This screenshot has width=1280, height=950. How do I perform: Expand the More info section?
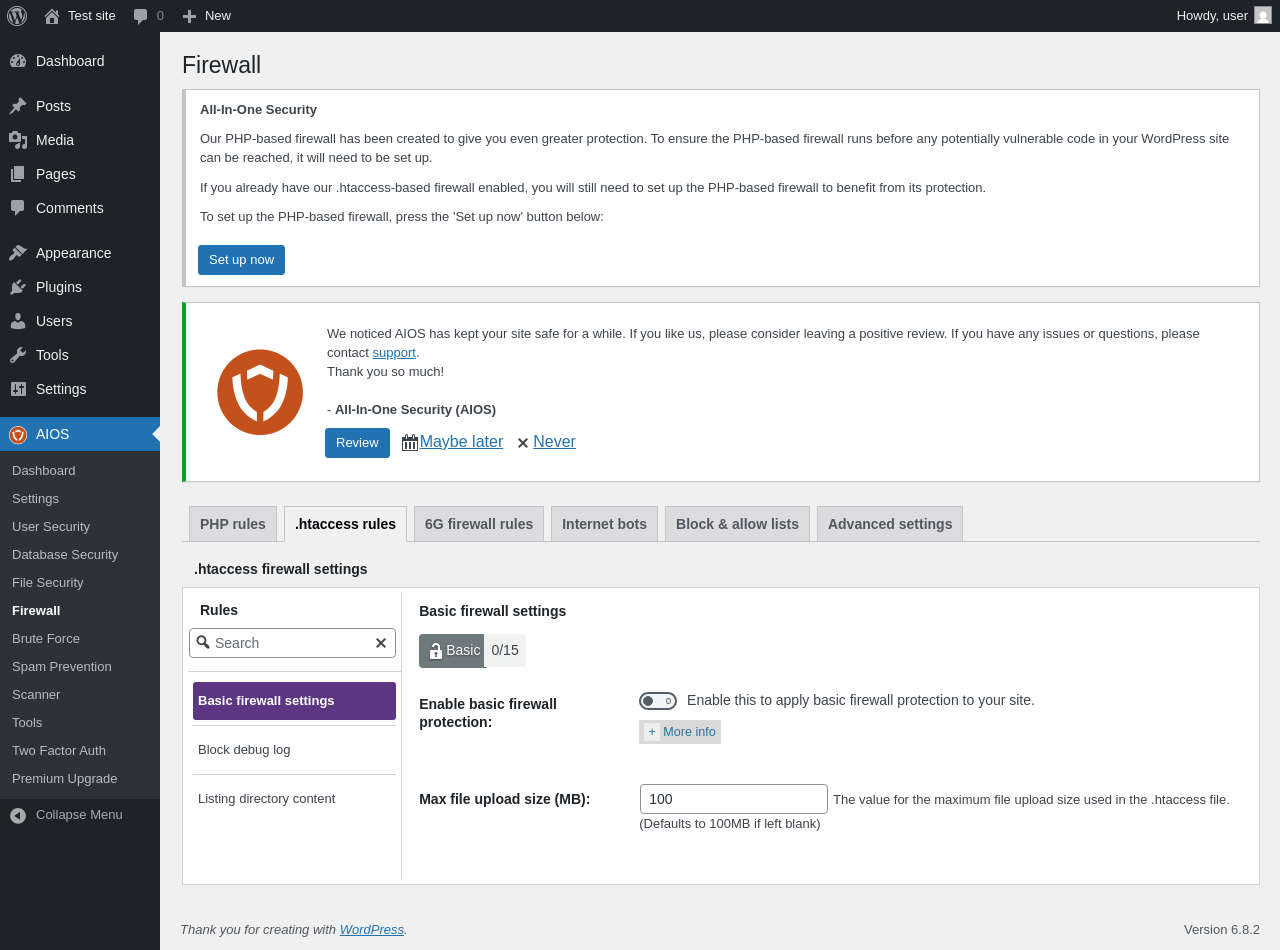[x=680, y=732]
